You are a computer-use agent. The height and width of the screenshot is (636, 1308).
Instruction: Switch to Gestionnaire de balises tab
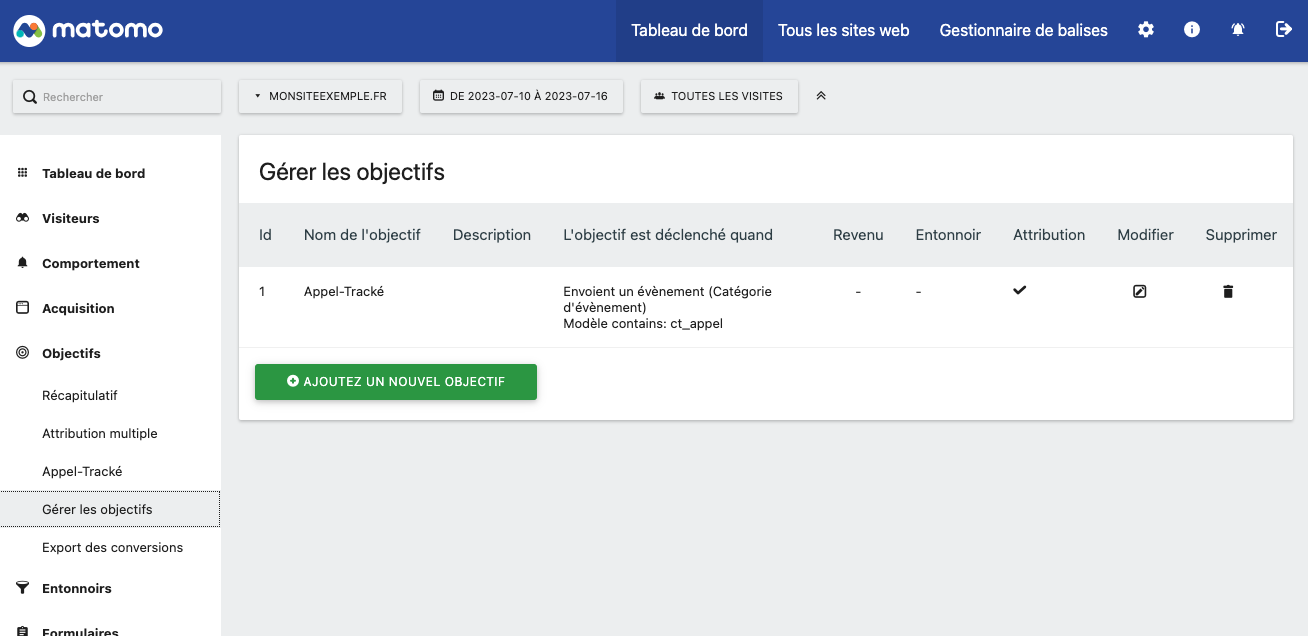coord(1024,30)
